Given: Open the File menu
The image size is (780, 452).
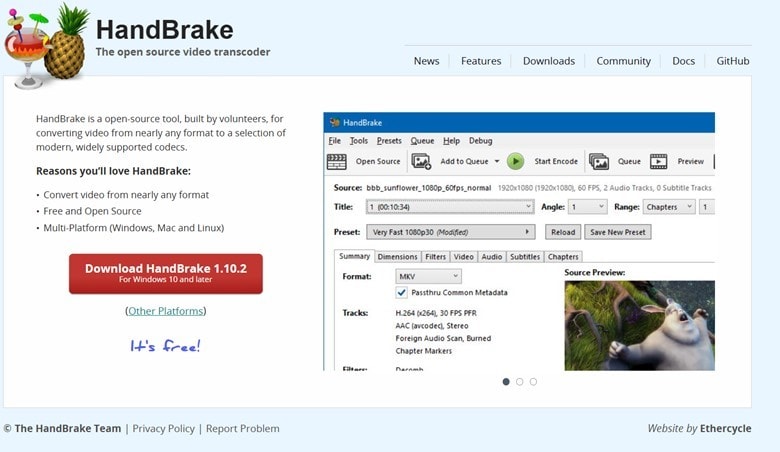Looking at the screenshot, I should 335,141.
